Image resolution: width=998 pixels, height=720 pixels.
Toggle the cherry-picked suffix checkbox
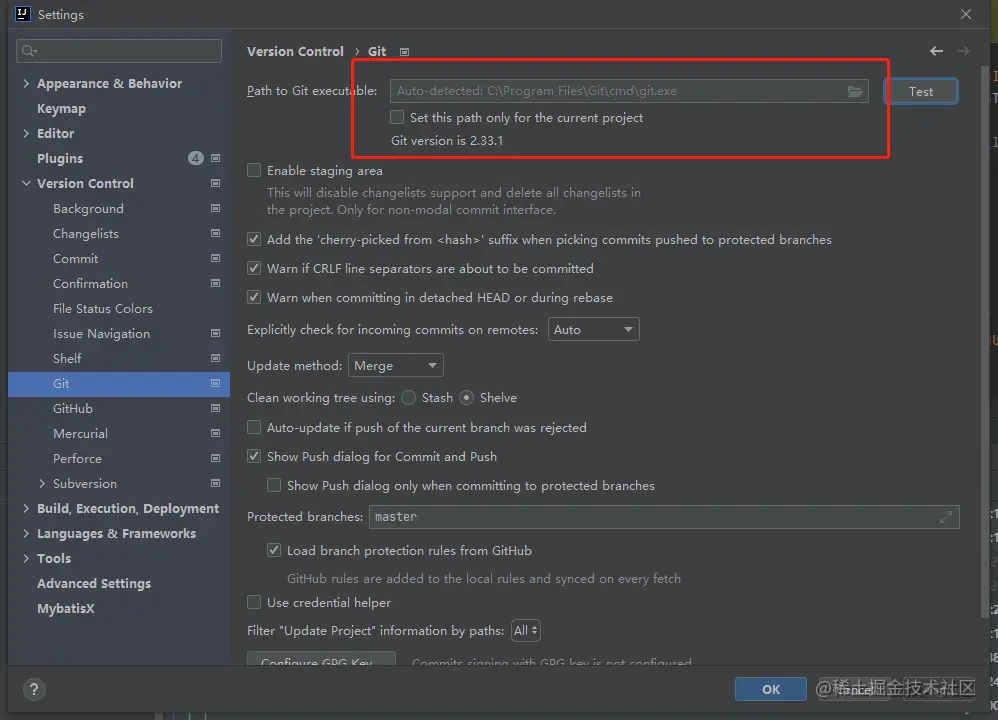(254, 239)
